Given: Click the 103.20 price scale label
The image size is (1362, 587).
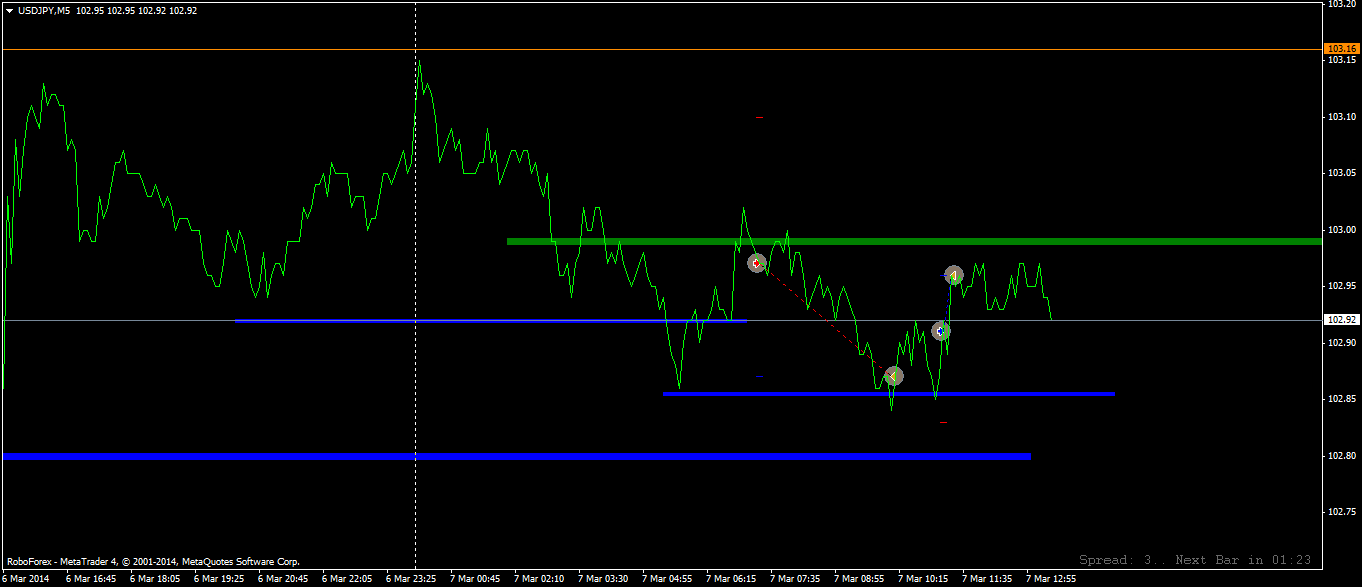Looking at the screenshot, I should (1340, 4).
